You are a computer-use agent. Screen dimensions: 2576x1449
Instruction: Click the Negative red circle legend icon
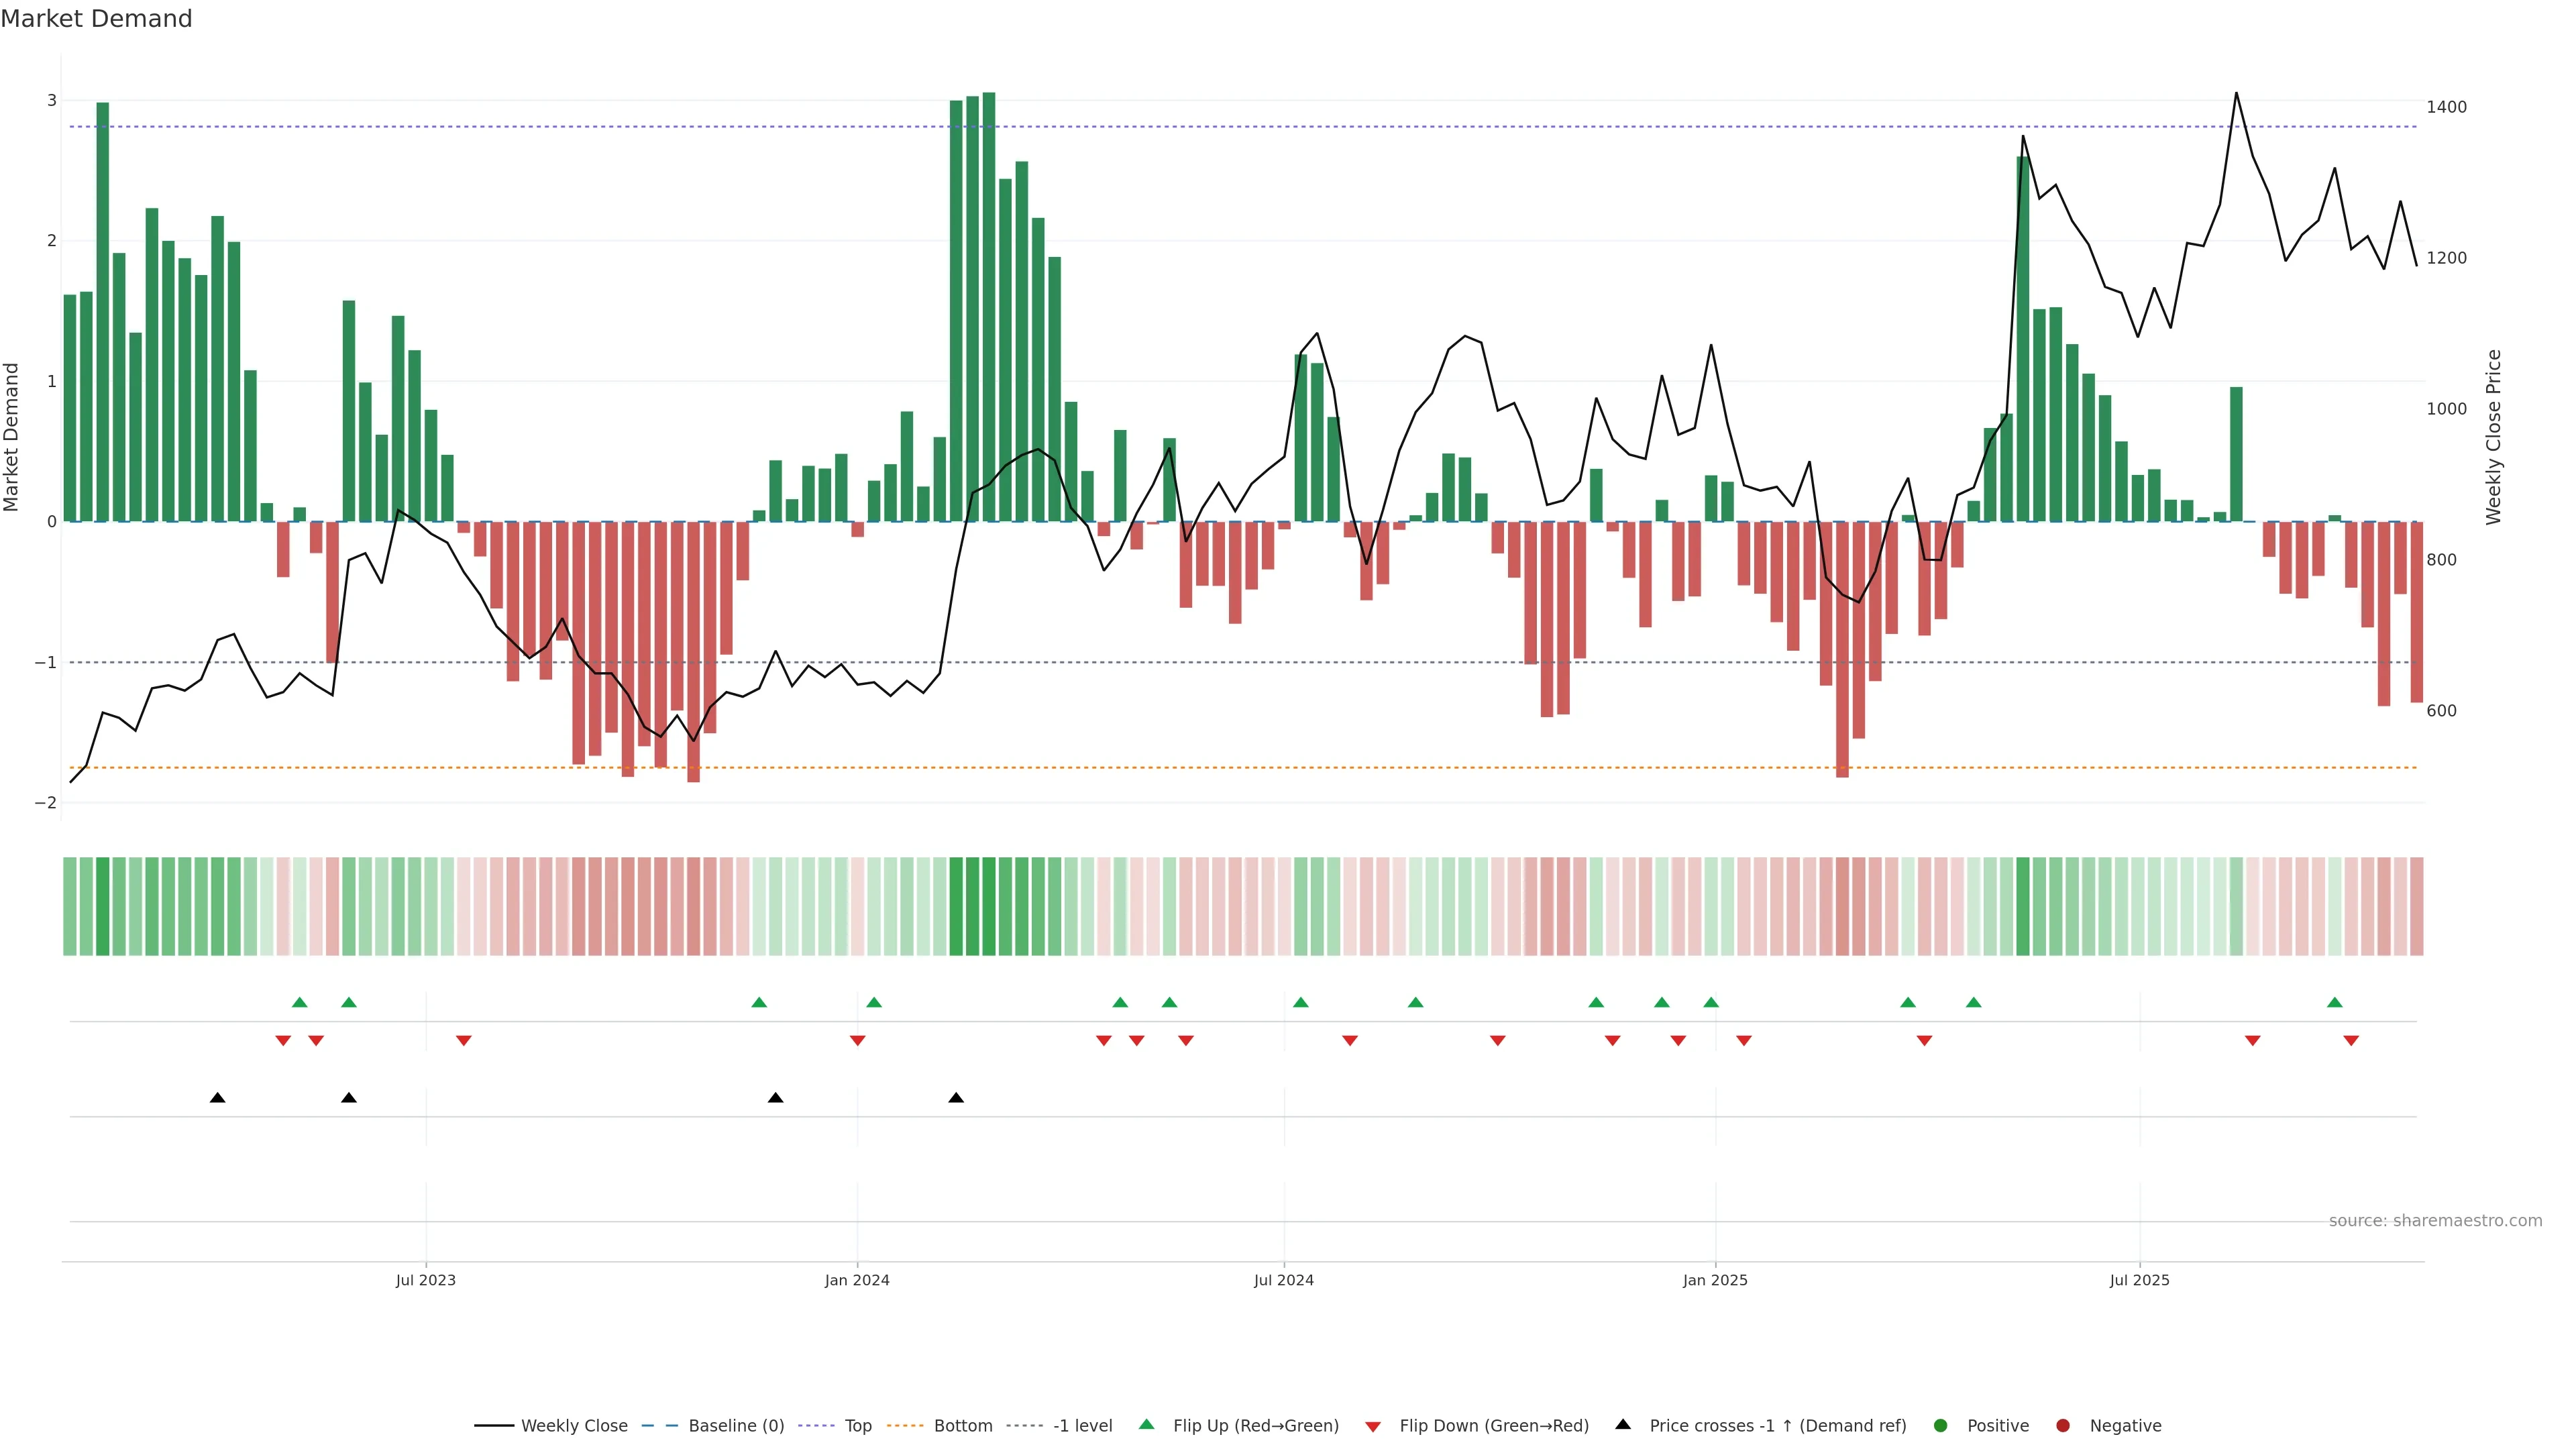click(2063, 1426)
